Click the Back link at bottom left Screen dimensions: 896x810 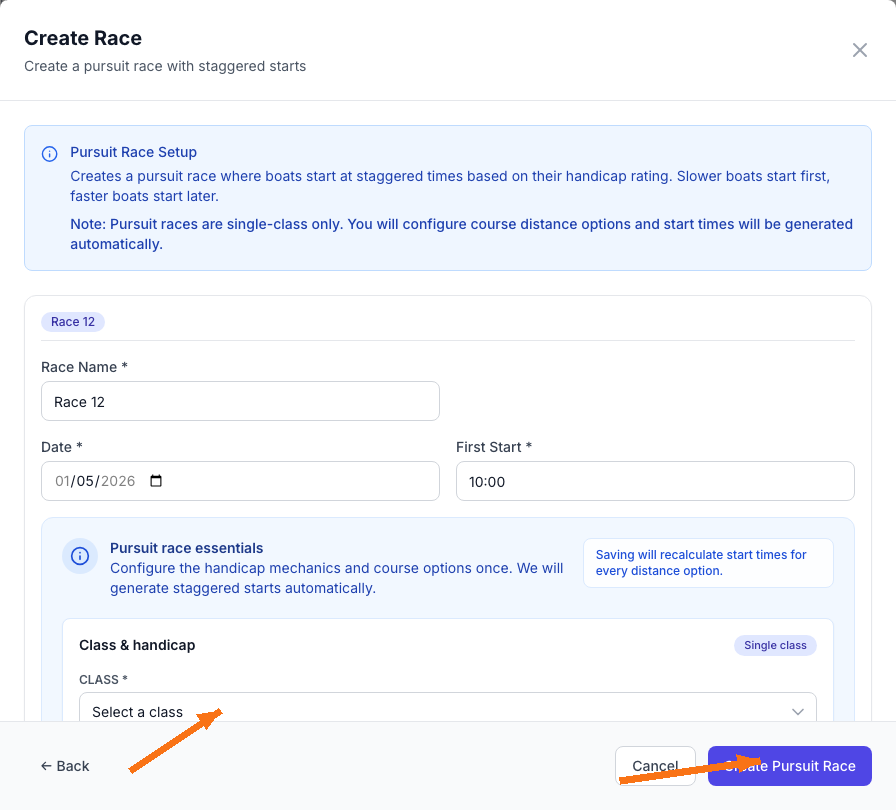[64, 765]
